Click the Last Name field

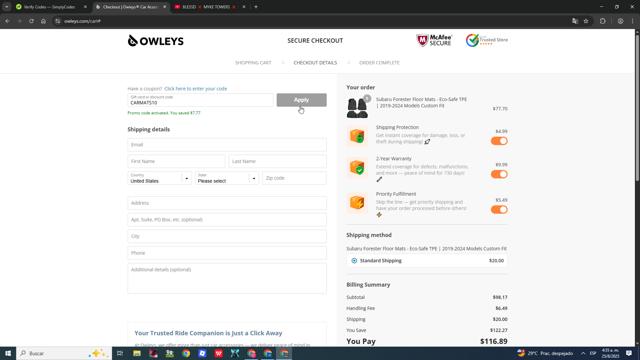(278, 161)
